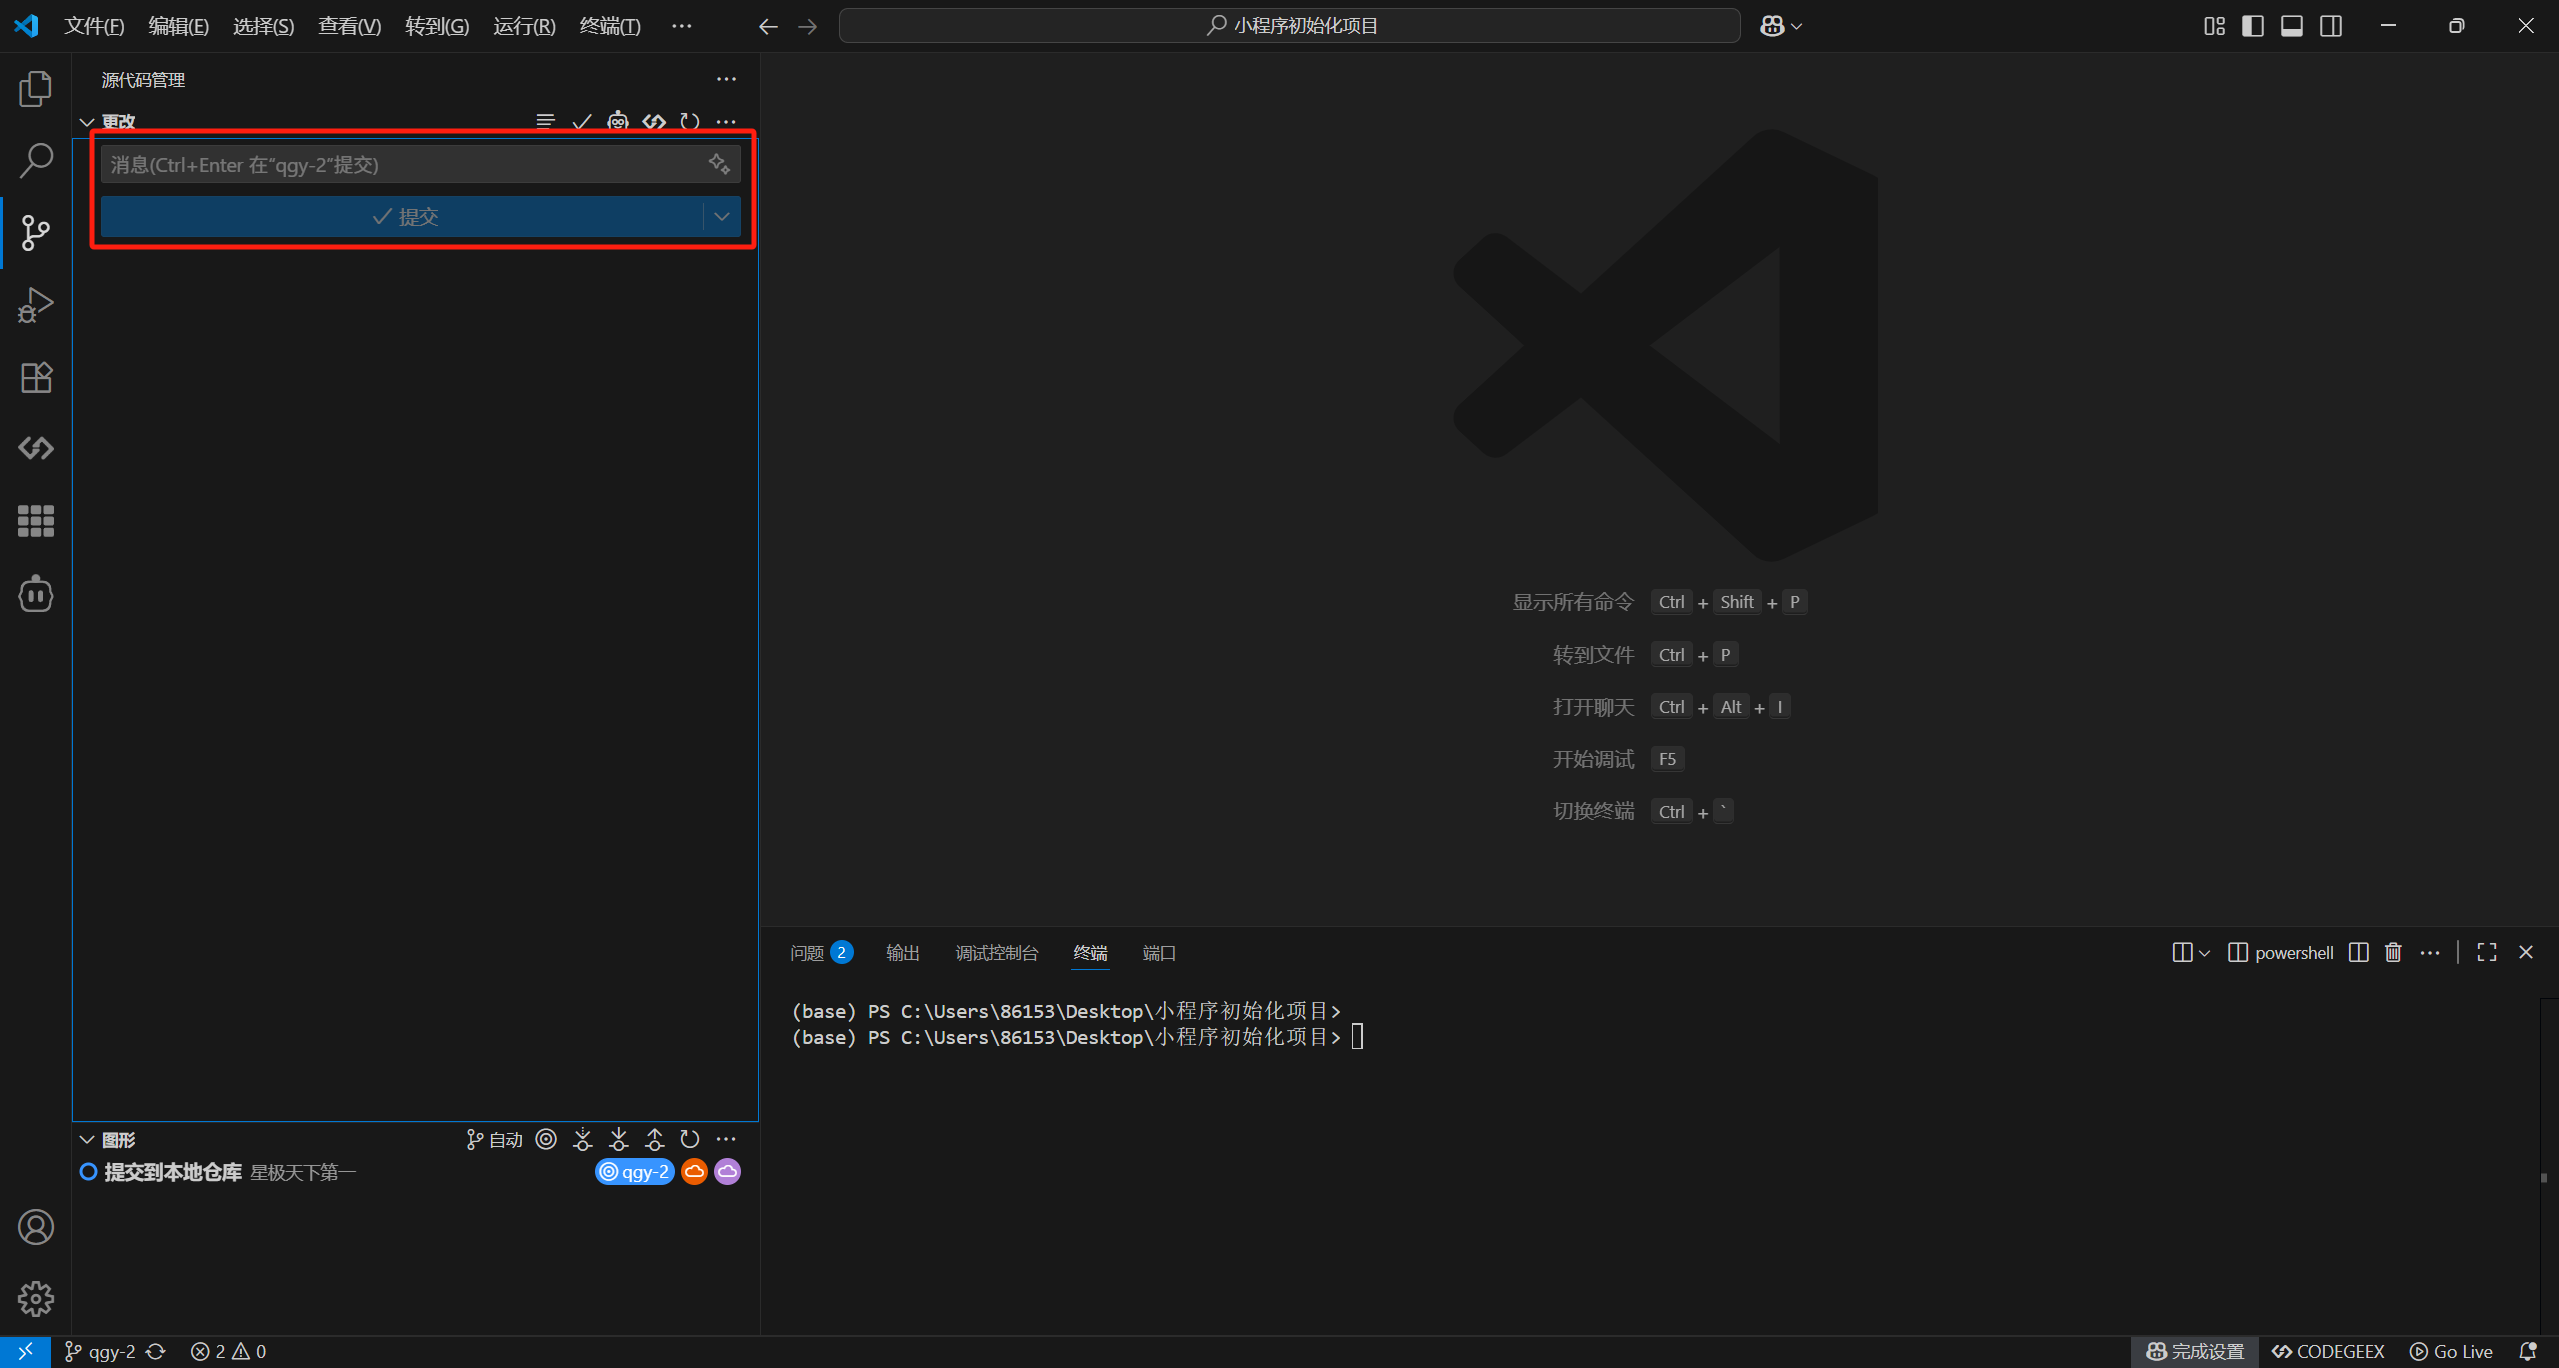Refresh the 图形 graph view
The width and height of the screenshot is (2559, 1368).
[690, 1139]
